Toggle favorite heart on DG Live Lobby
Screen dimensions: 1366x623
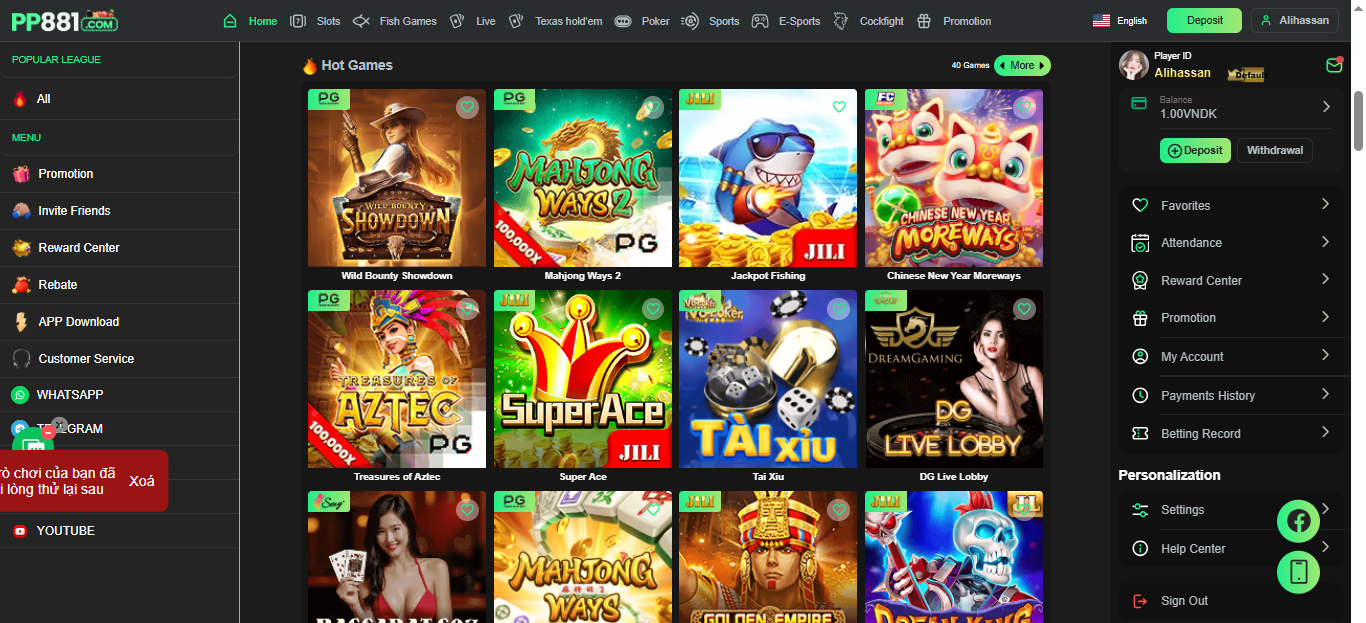click(x=1024, y=309)
